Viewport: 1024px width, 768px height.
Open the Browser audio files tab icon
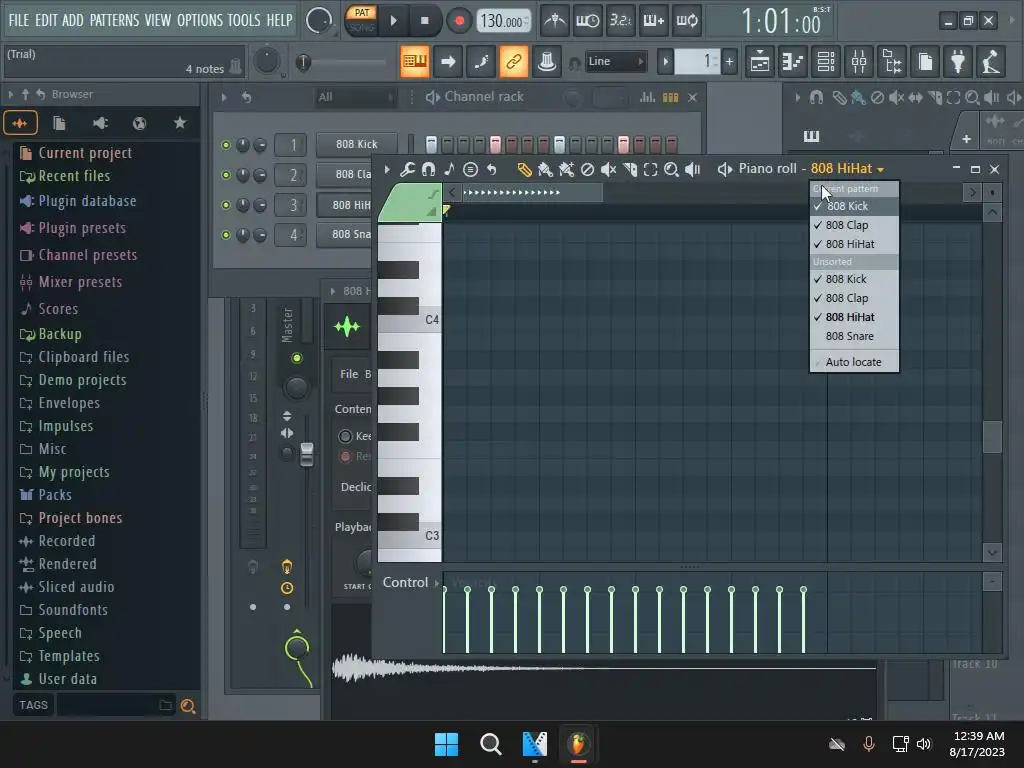point(20,123)
